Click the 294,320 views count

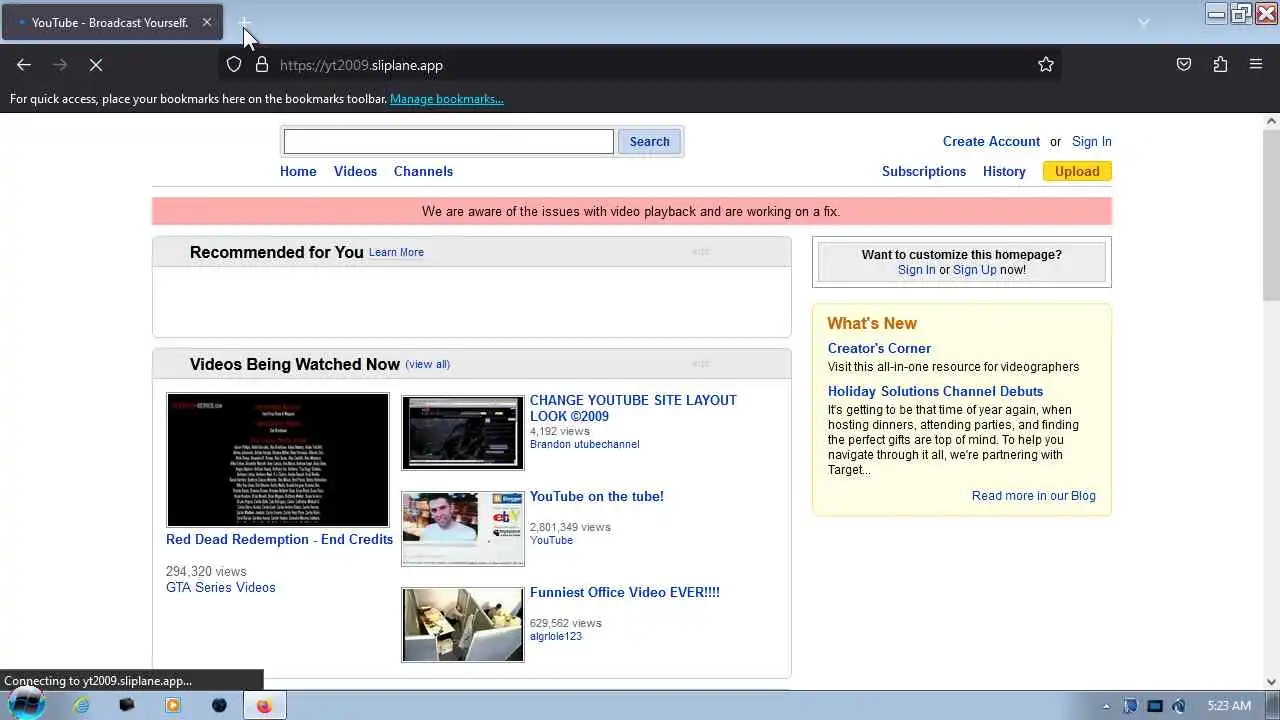[x=206, y=572]
